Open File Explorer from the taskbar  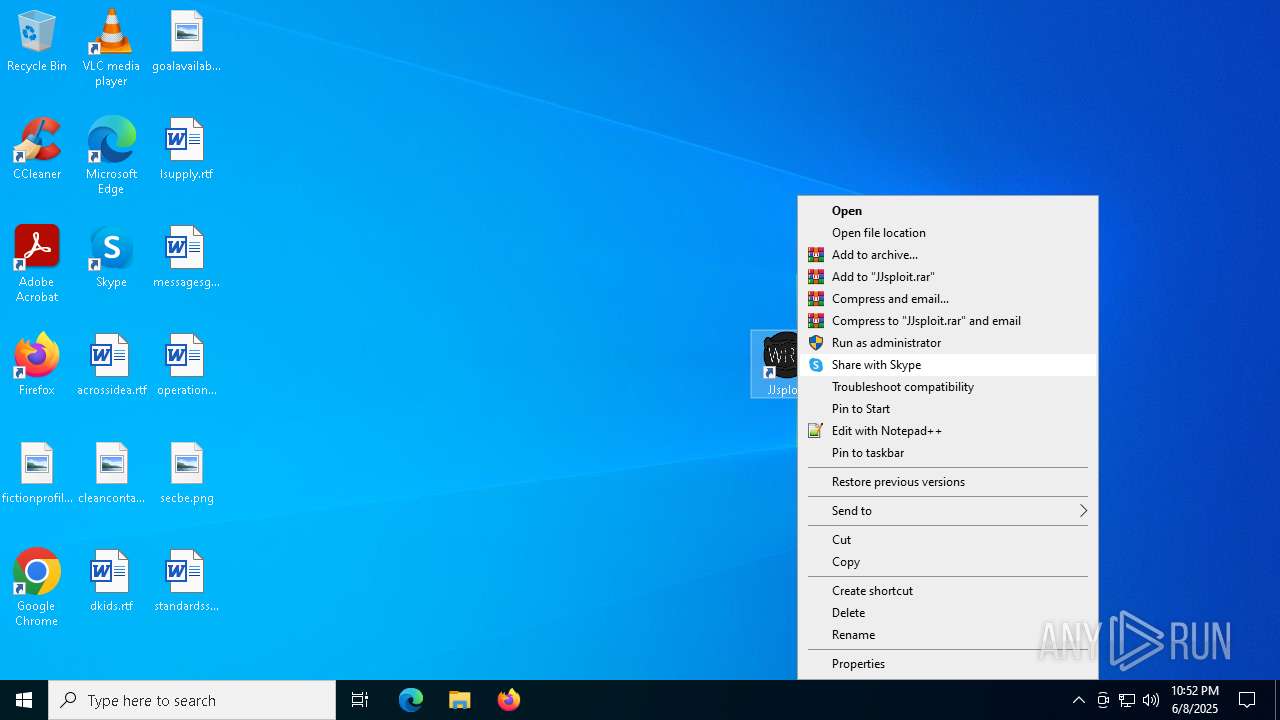459,700
